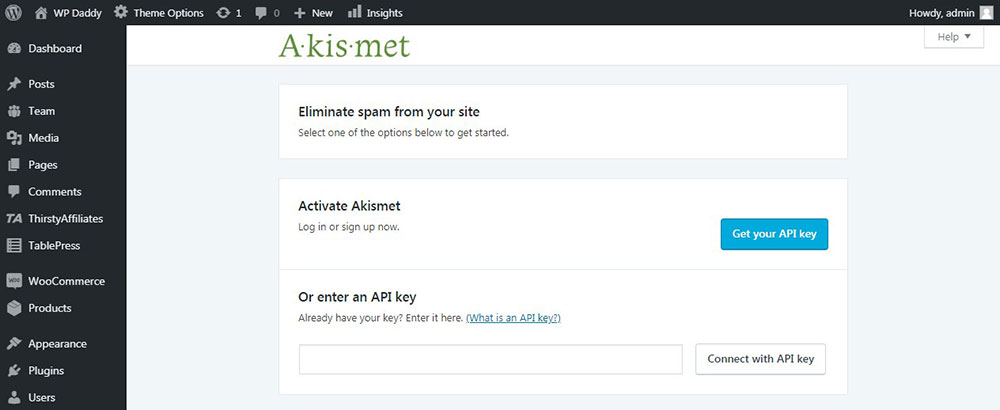
Task: Open the Dashboard gauge icon
Action: [x=13, y=48]
